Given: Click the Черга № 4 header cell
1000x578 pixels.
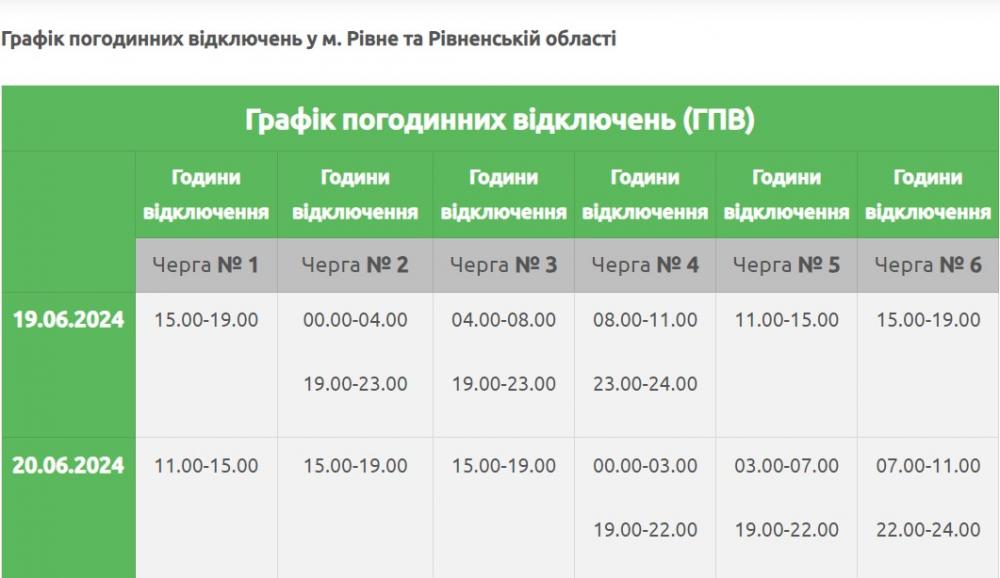Looking at the screenshot, I should point(645,265).
